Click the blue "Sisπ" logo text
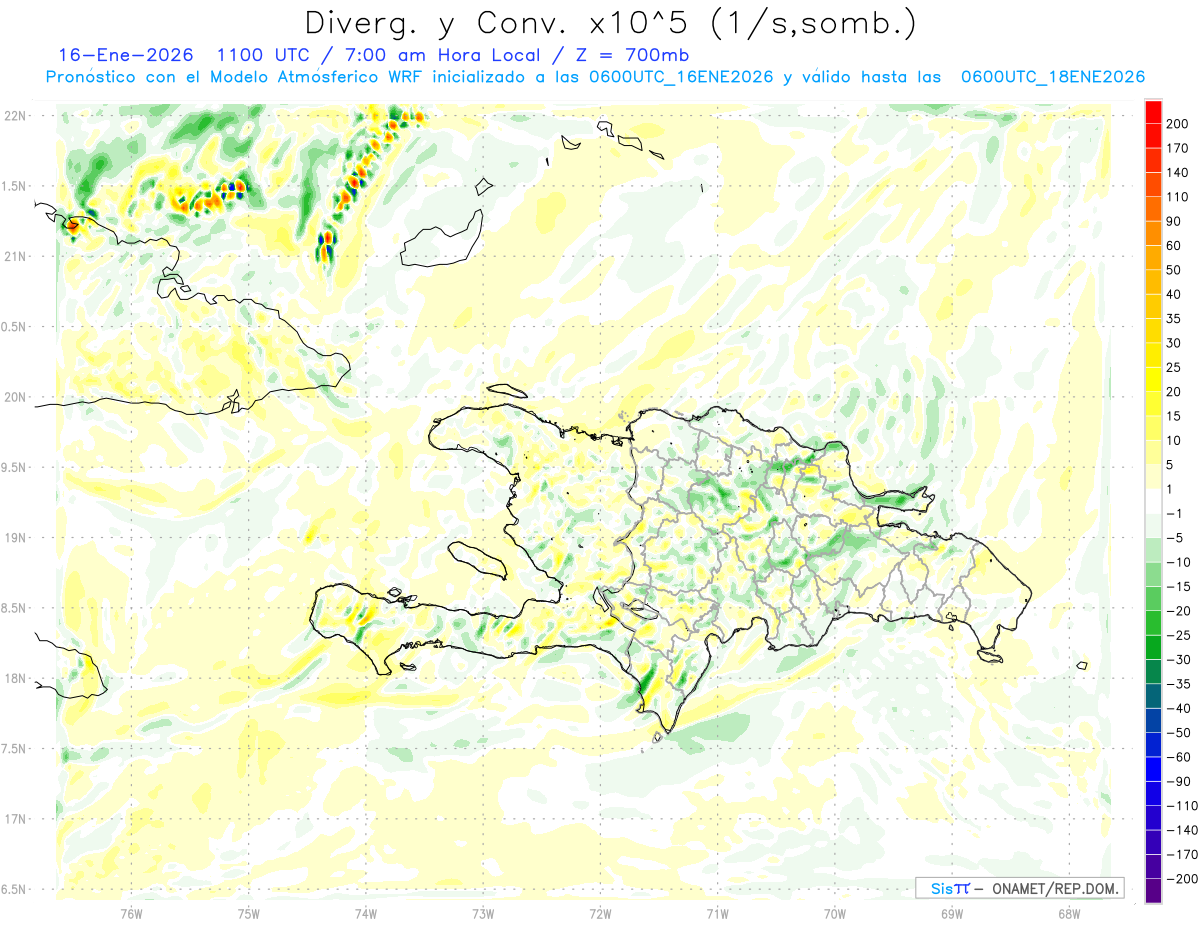The width and height of the screenshot is (1200, 927). (x=950, y=888)
